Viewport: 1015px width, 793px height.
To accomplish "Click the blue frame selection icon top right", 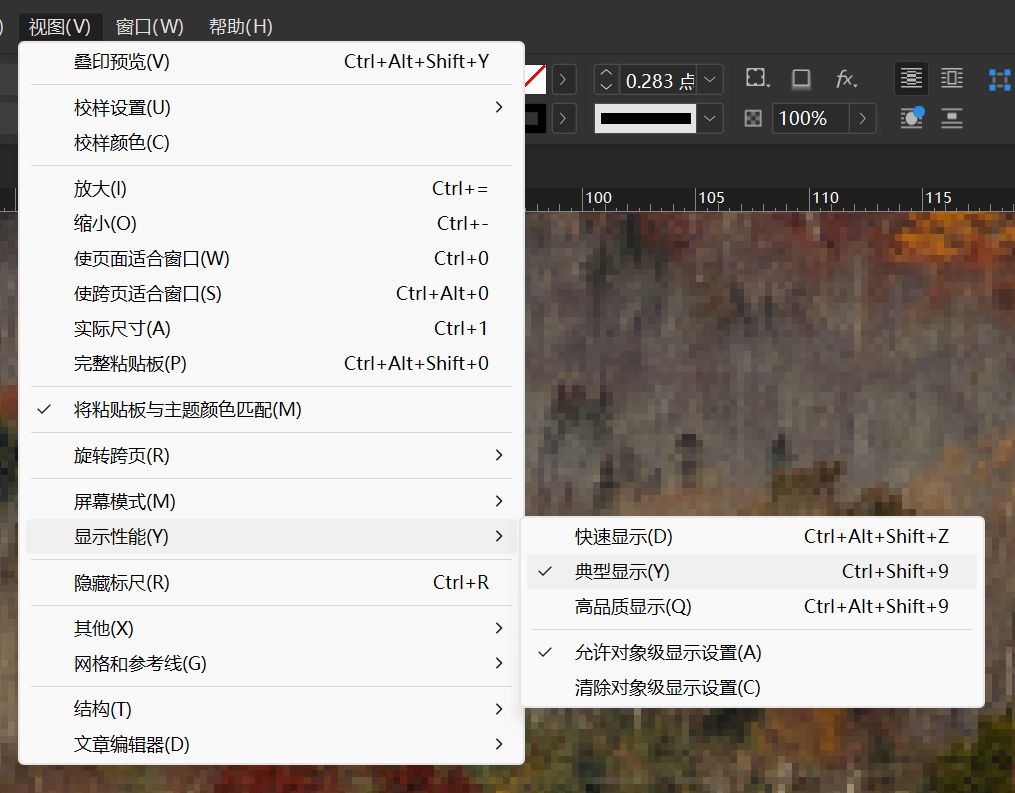I will click(999, 78).
